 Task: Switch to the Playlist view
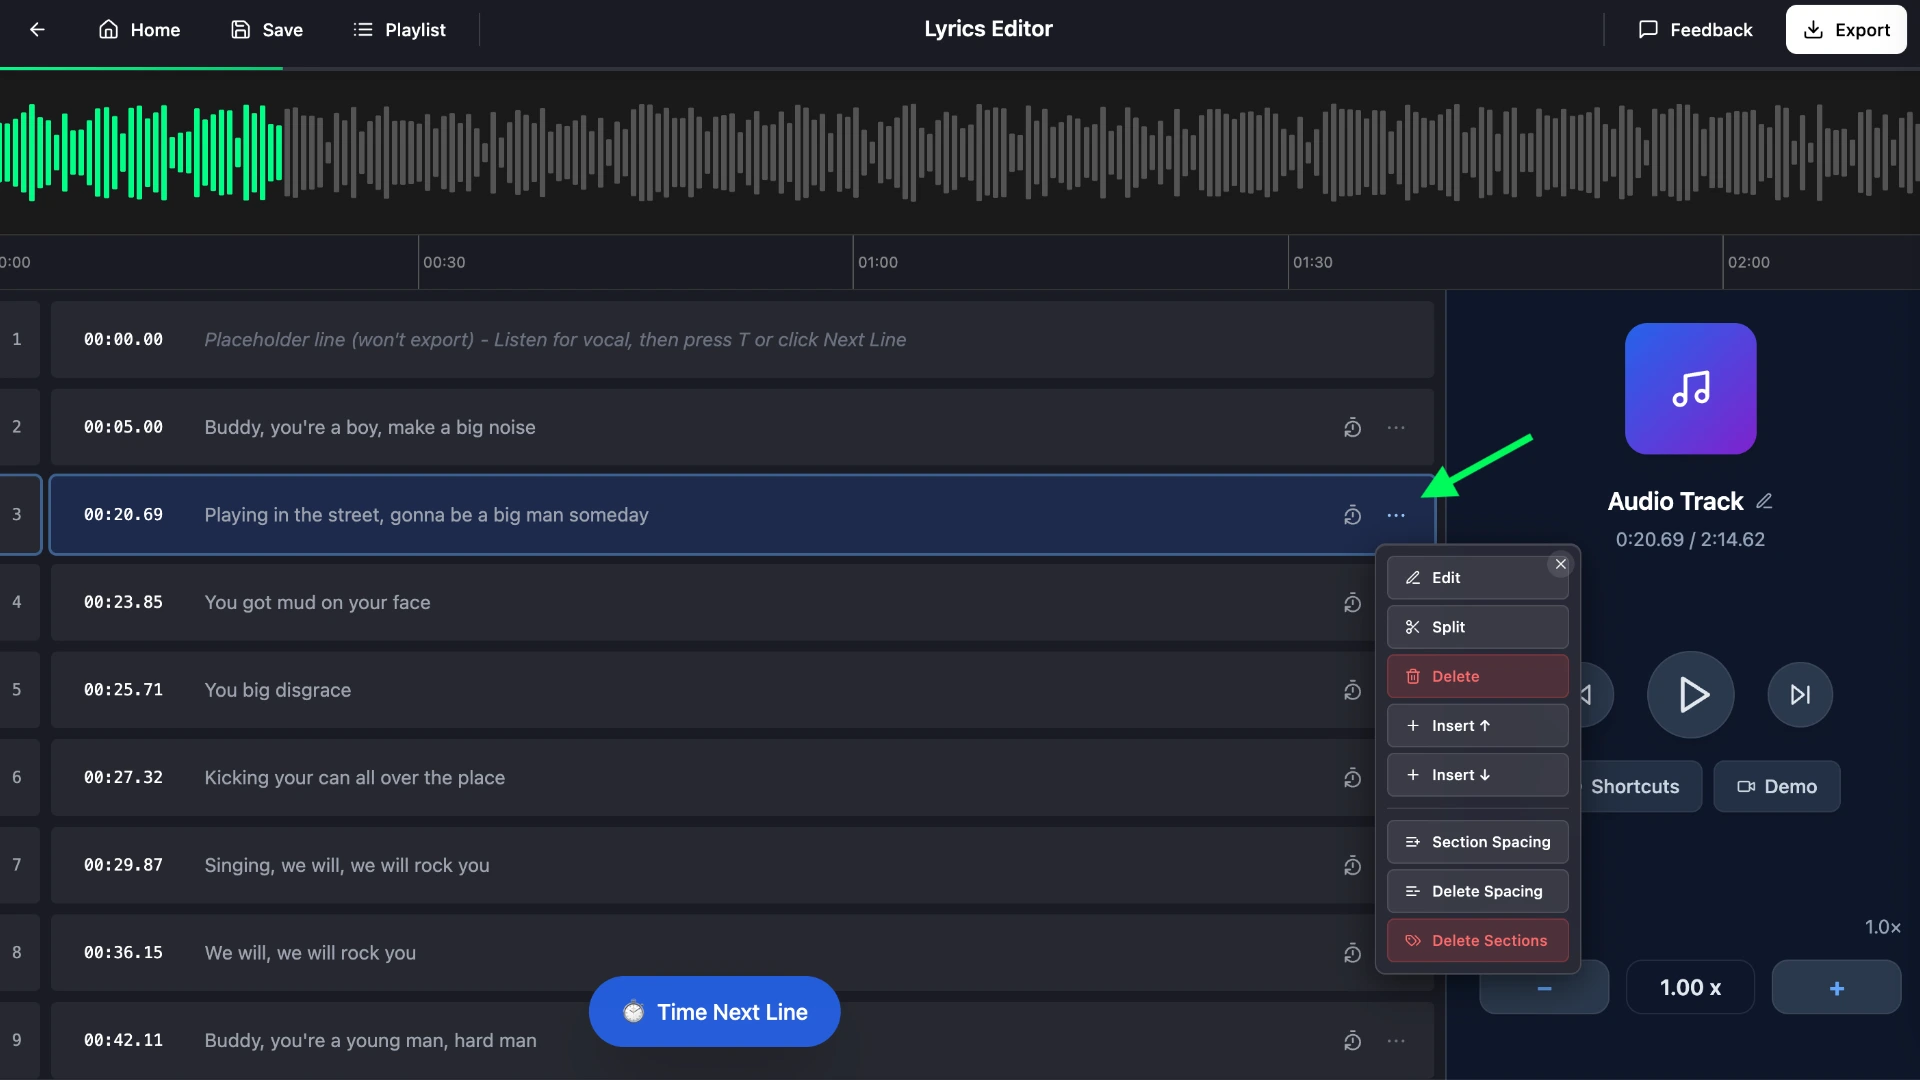pos(398,29)
